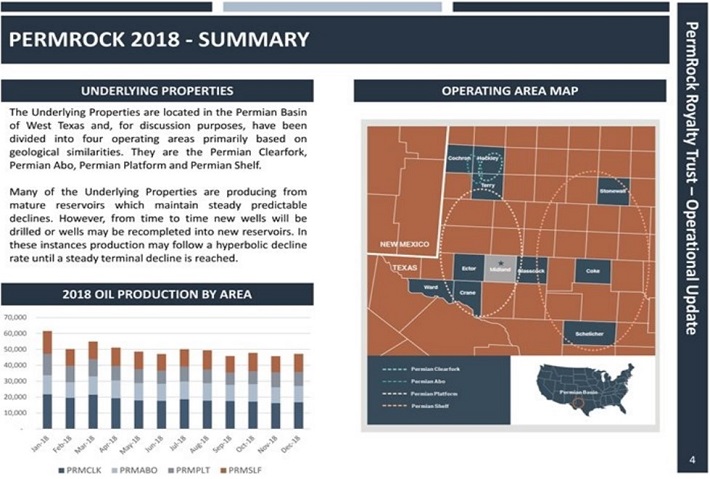Click the gray Midland county with star
The image size is (710, 479).
coord(500,269)
